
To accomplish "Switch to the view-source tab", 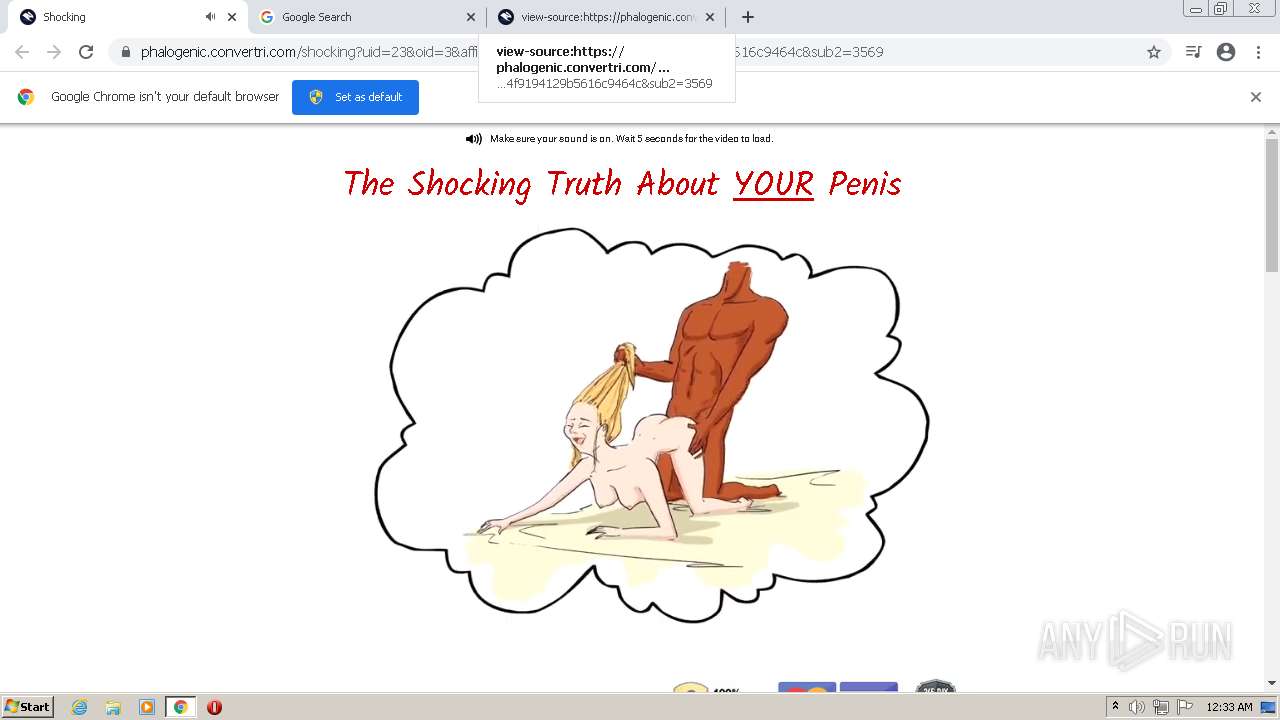I will pyautogui.click(x=606, y=17).
